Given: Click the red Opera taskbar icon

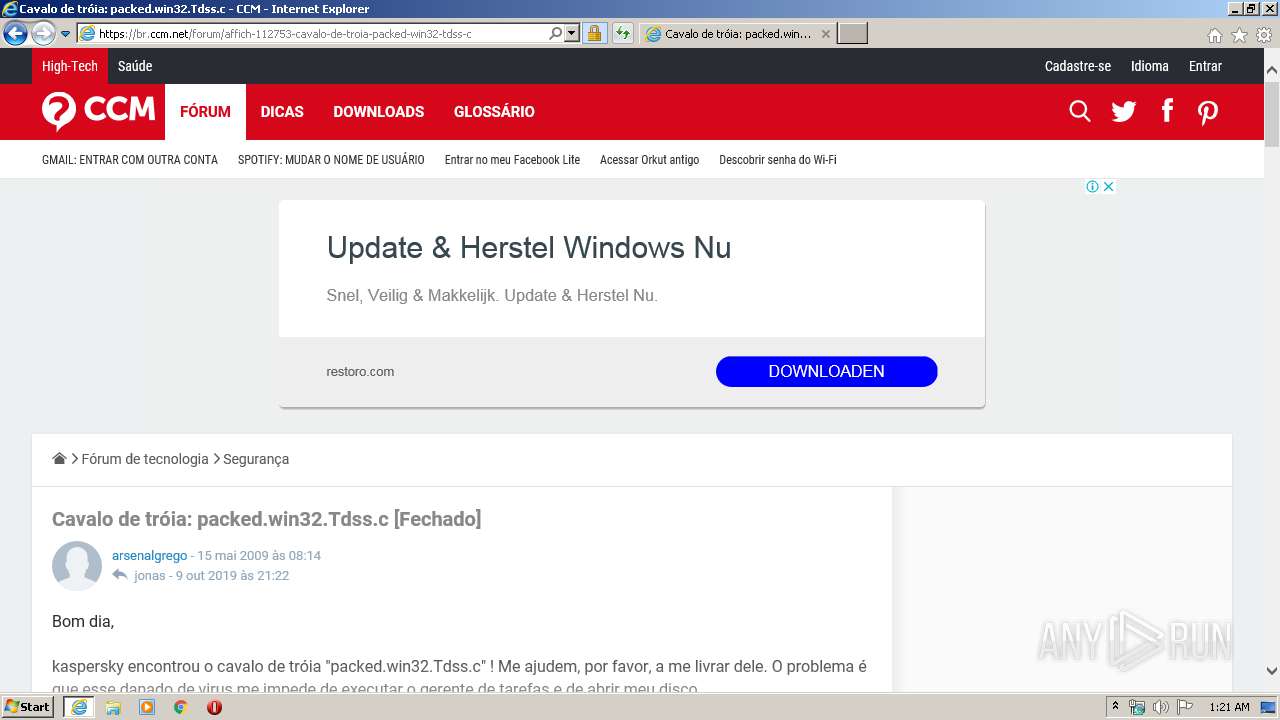Looking at the screenshot, I should pyautogui.click(x=214, y=707).
